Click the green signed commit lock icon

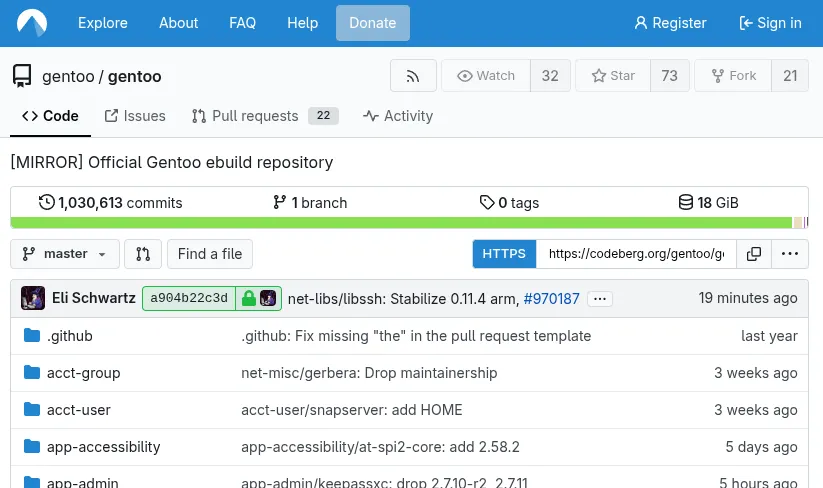click(x=249, y=298)
